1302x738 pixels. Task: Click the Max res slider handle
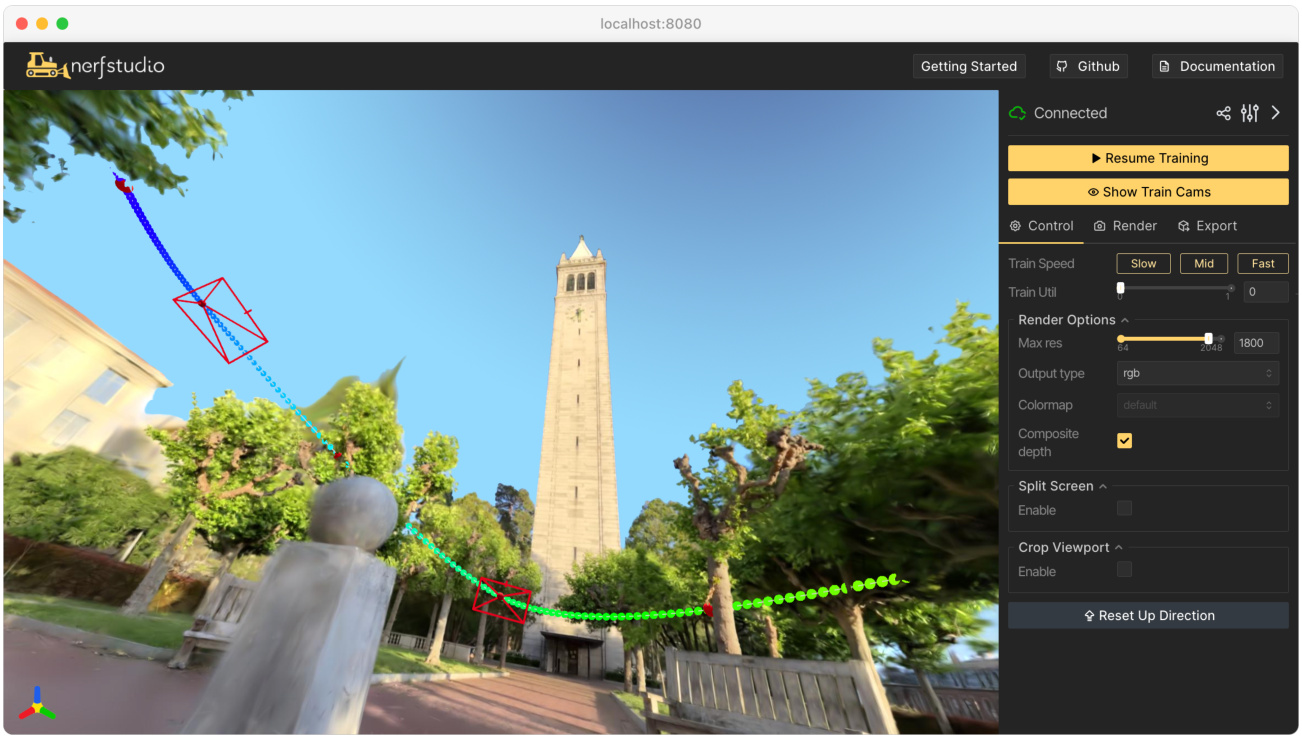tap(1209, 339)
